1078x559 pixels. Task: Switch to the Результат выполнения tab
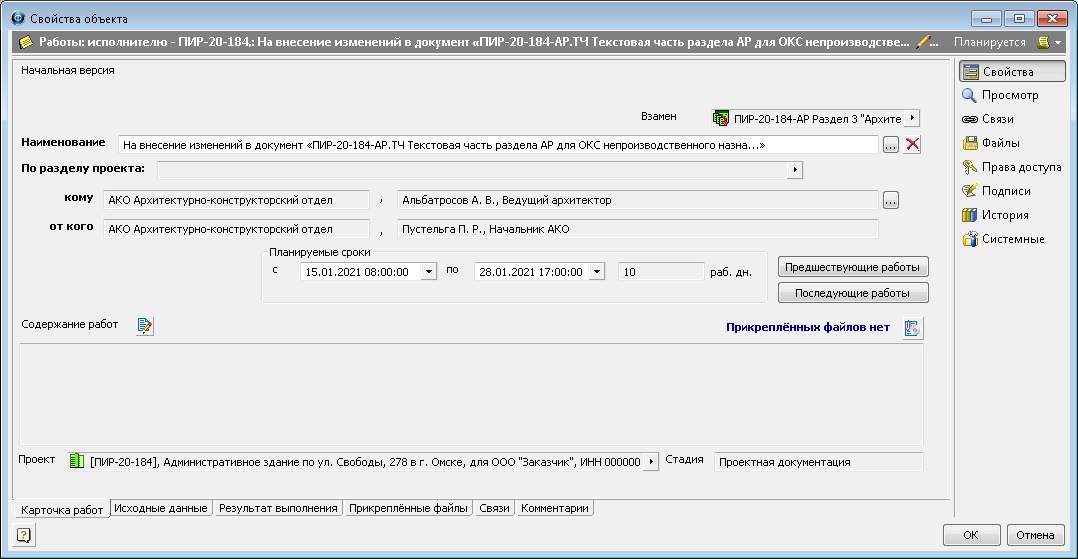(x=278, y=508)
